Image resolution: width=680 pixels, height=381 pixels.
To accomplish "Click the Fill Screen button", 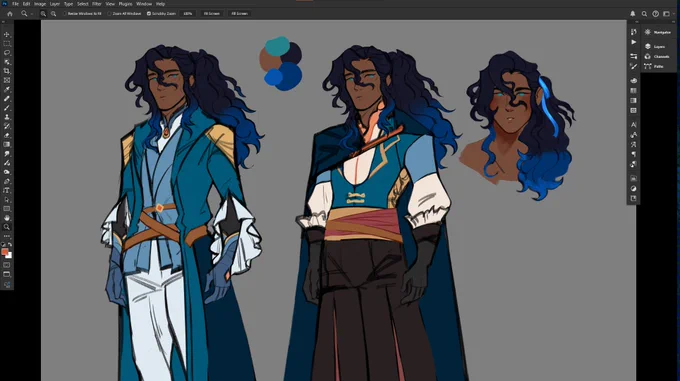I will pos(239,14).
